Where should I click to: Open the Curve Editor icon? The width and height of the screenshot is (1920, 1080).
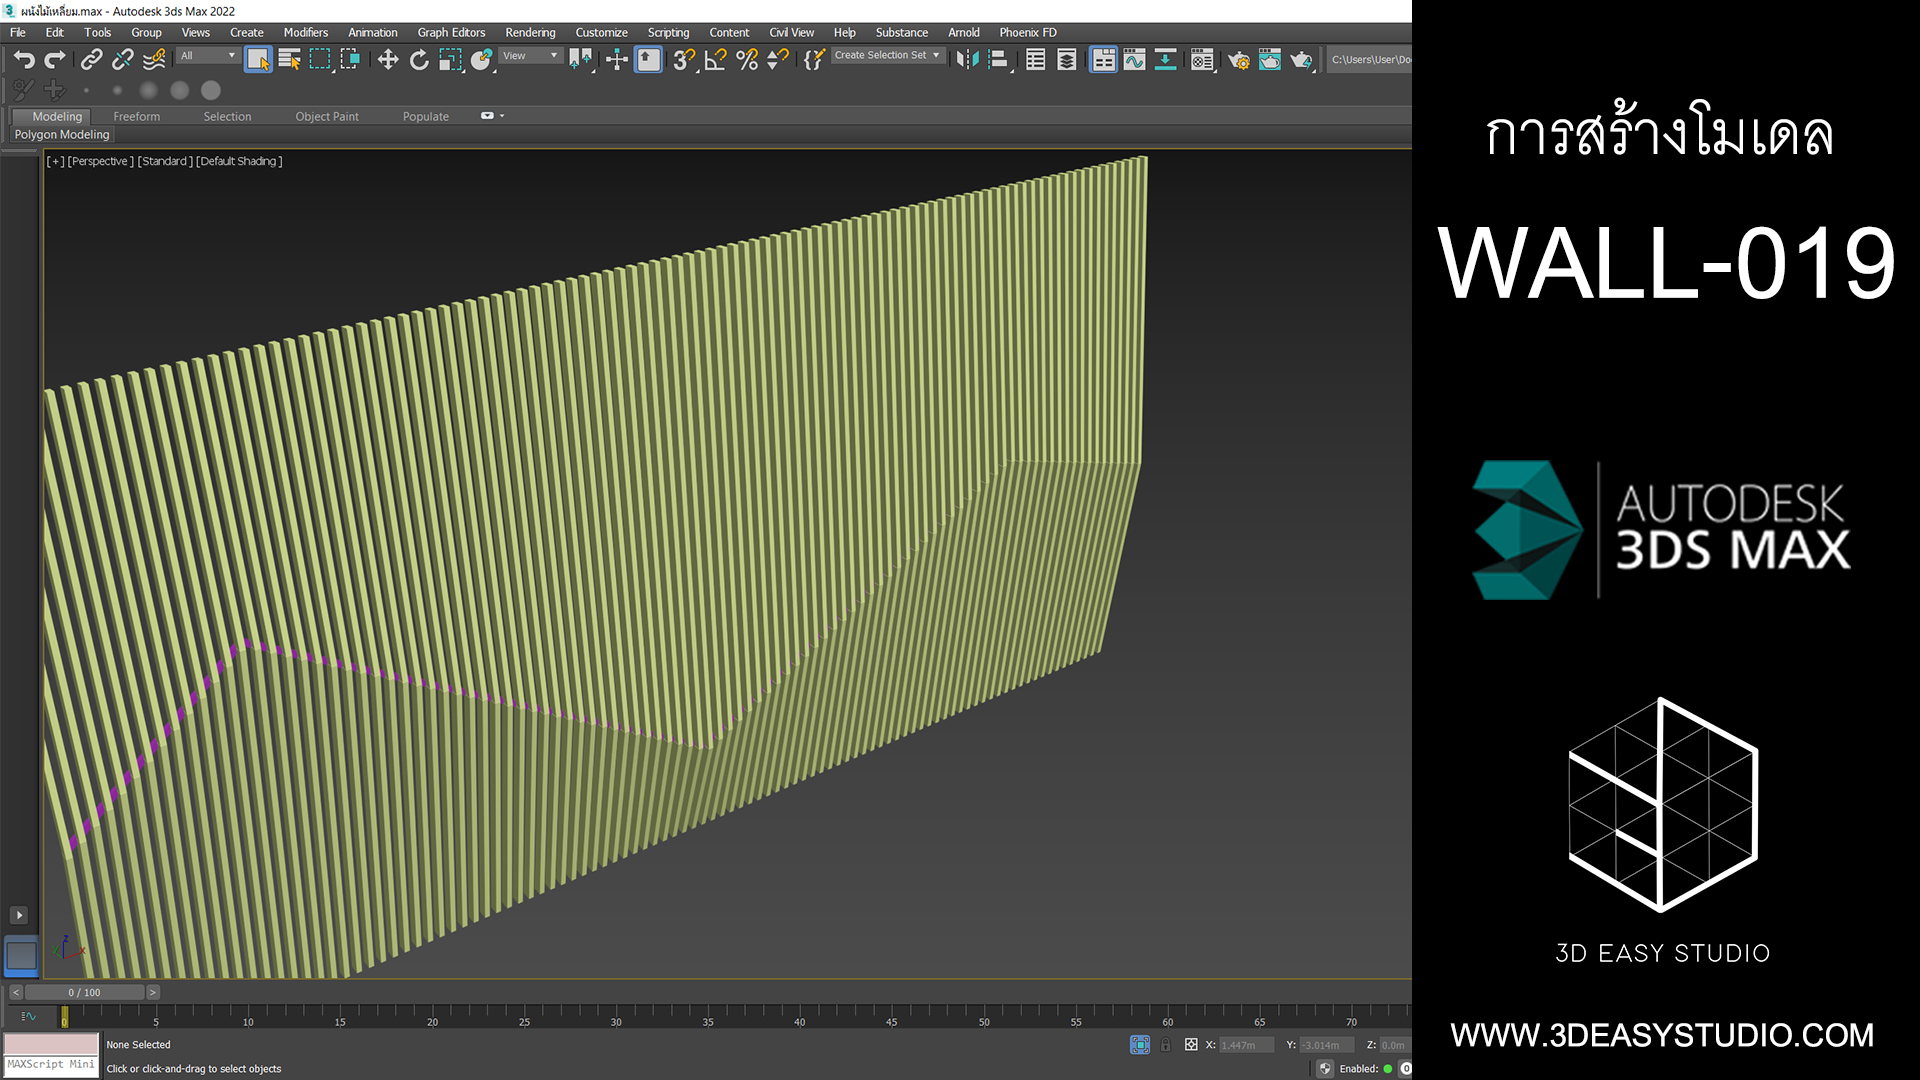pyautogui.click(x=1134, y=60)
